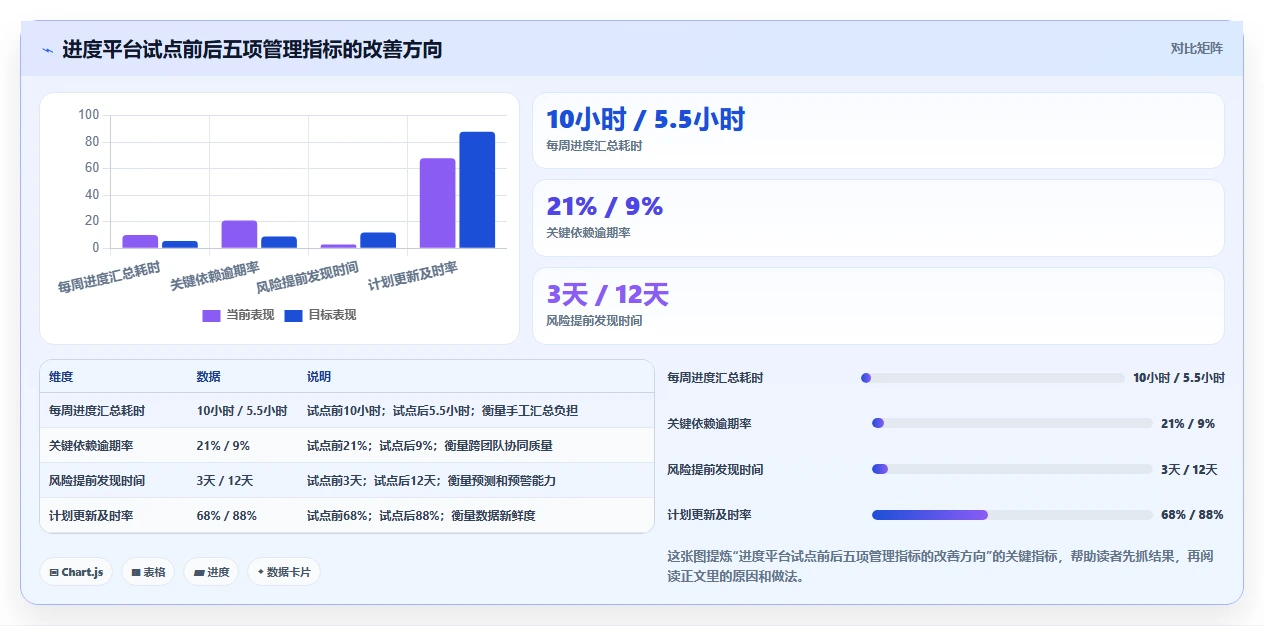Click the 对比矩阵 label in the header
This screenshot has height=626, width=1264.
pyautogui.click(x=1196, y=48)
